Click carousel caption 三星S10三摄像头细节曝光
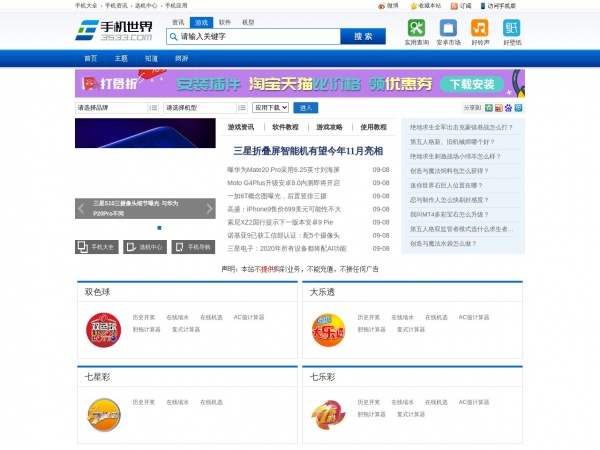 point(135,209)
